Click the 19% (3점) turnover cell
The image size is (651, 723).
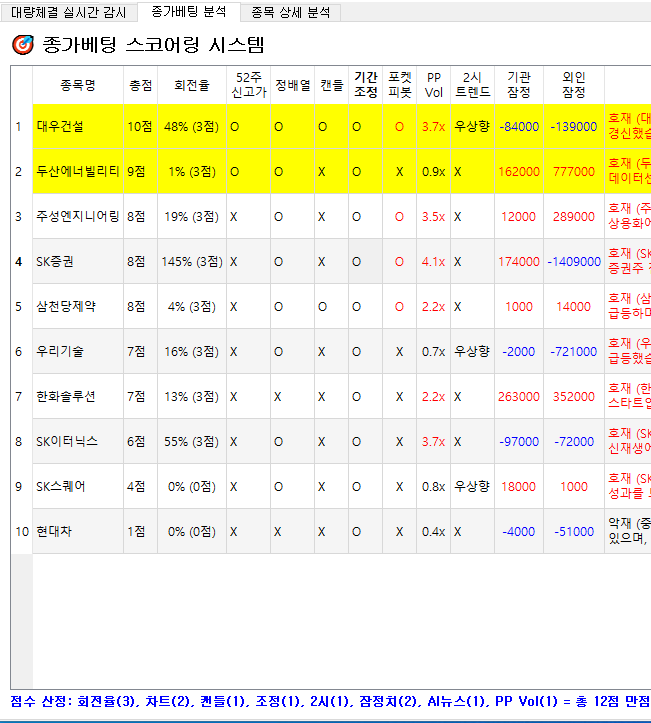192,216
